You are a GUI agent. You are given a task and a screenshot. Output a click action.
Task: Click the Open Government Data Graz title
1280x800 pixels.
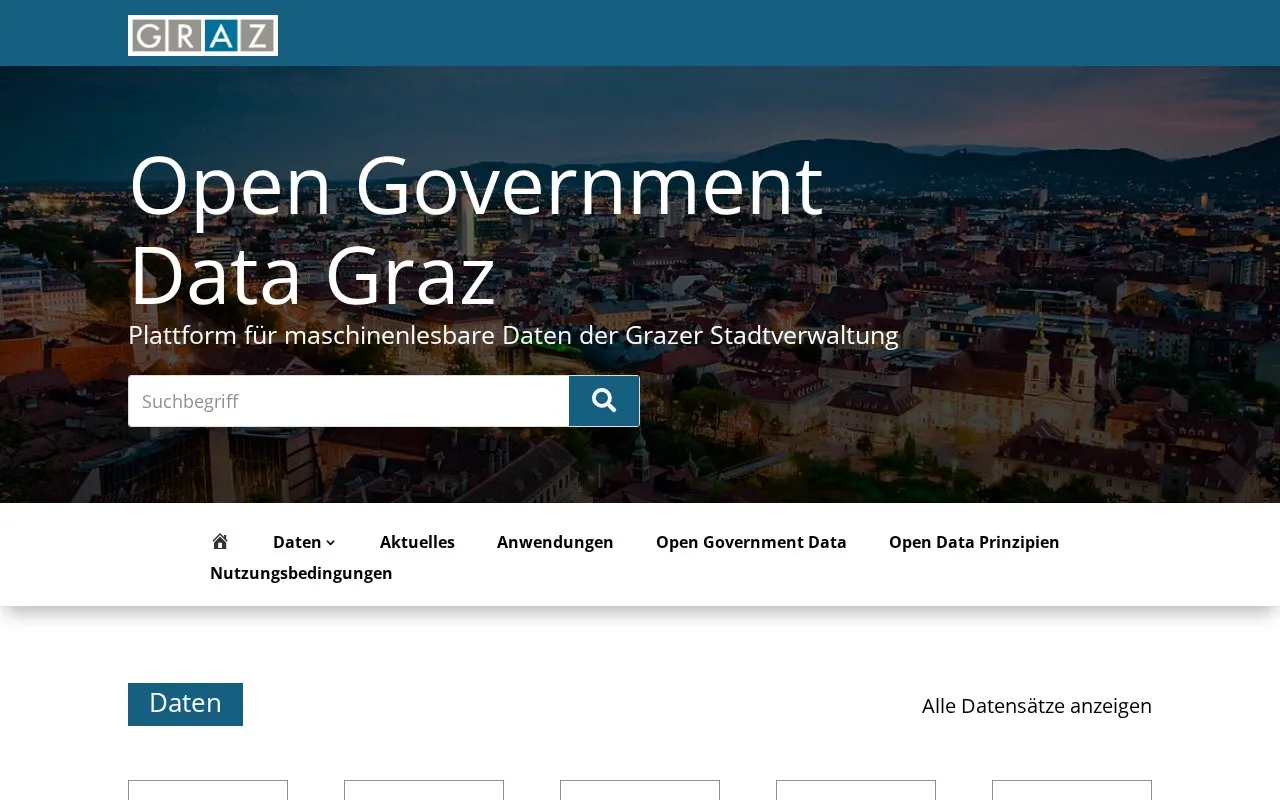point(476,229)
